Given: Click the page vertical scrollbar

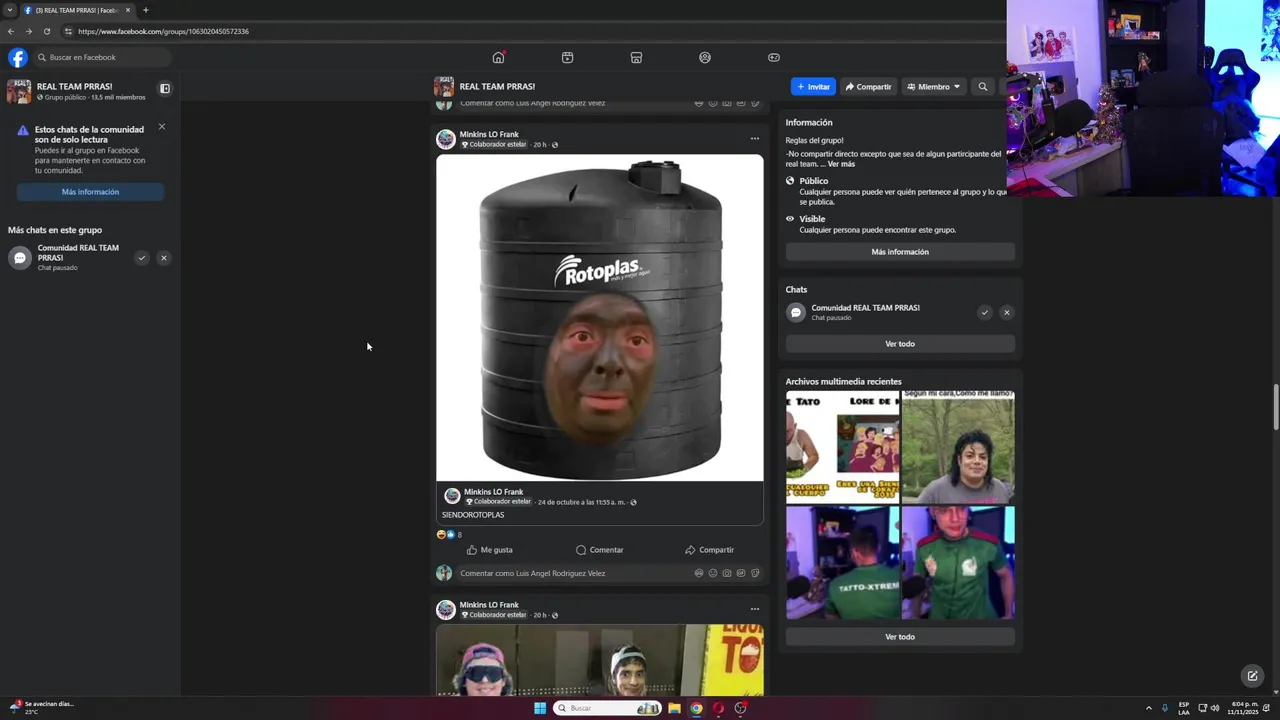Looking at the screenshot, I should click(x=1275, y=406).
